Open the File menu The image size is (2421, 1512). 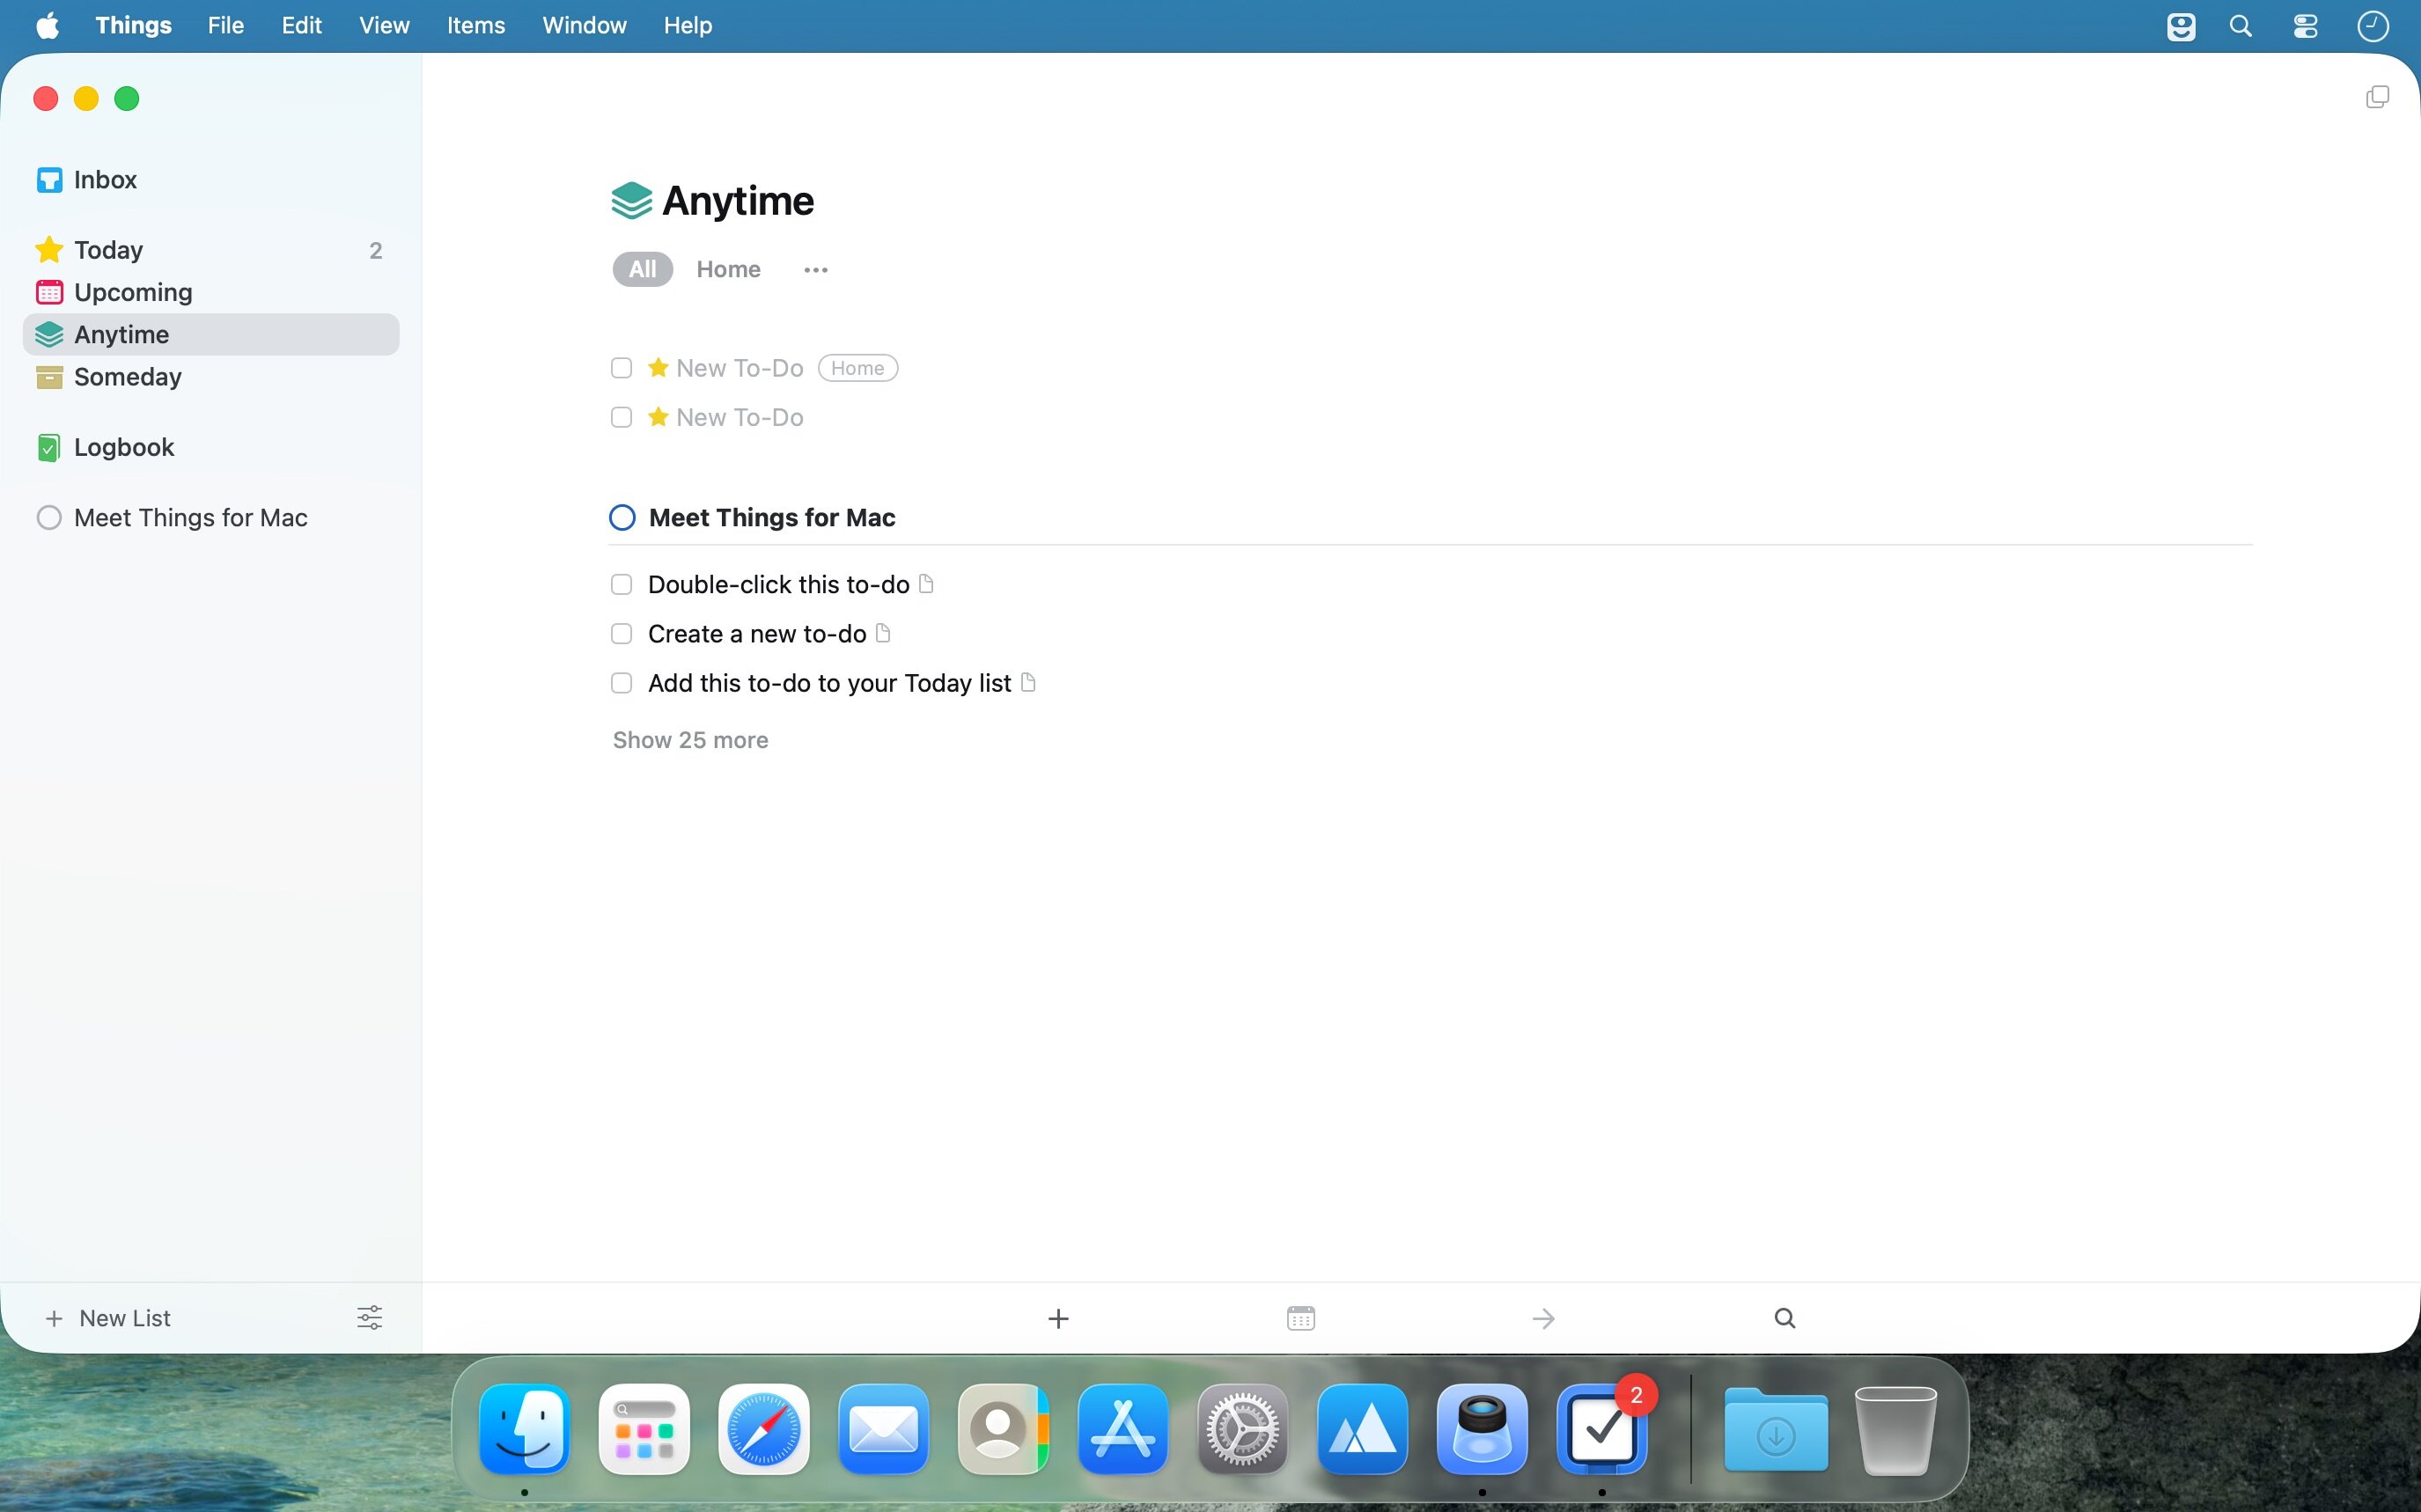(x=226, y=25)
